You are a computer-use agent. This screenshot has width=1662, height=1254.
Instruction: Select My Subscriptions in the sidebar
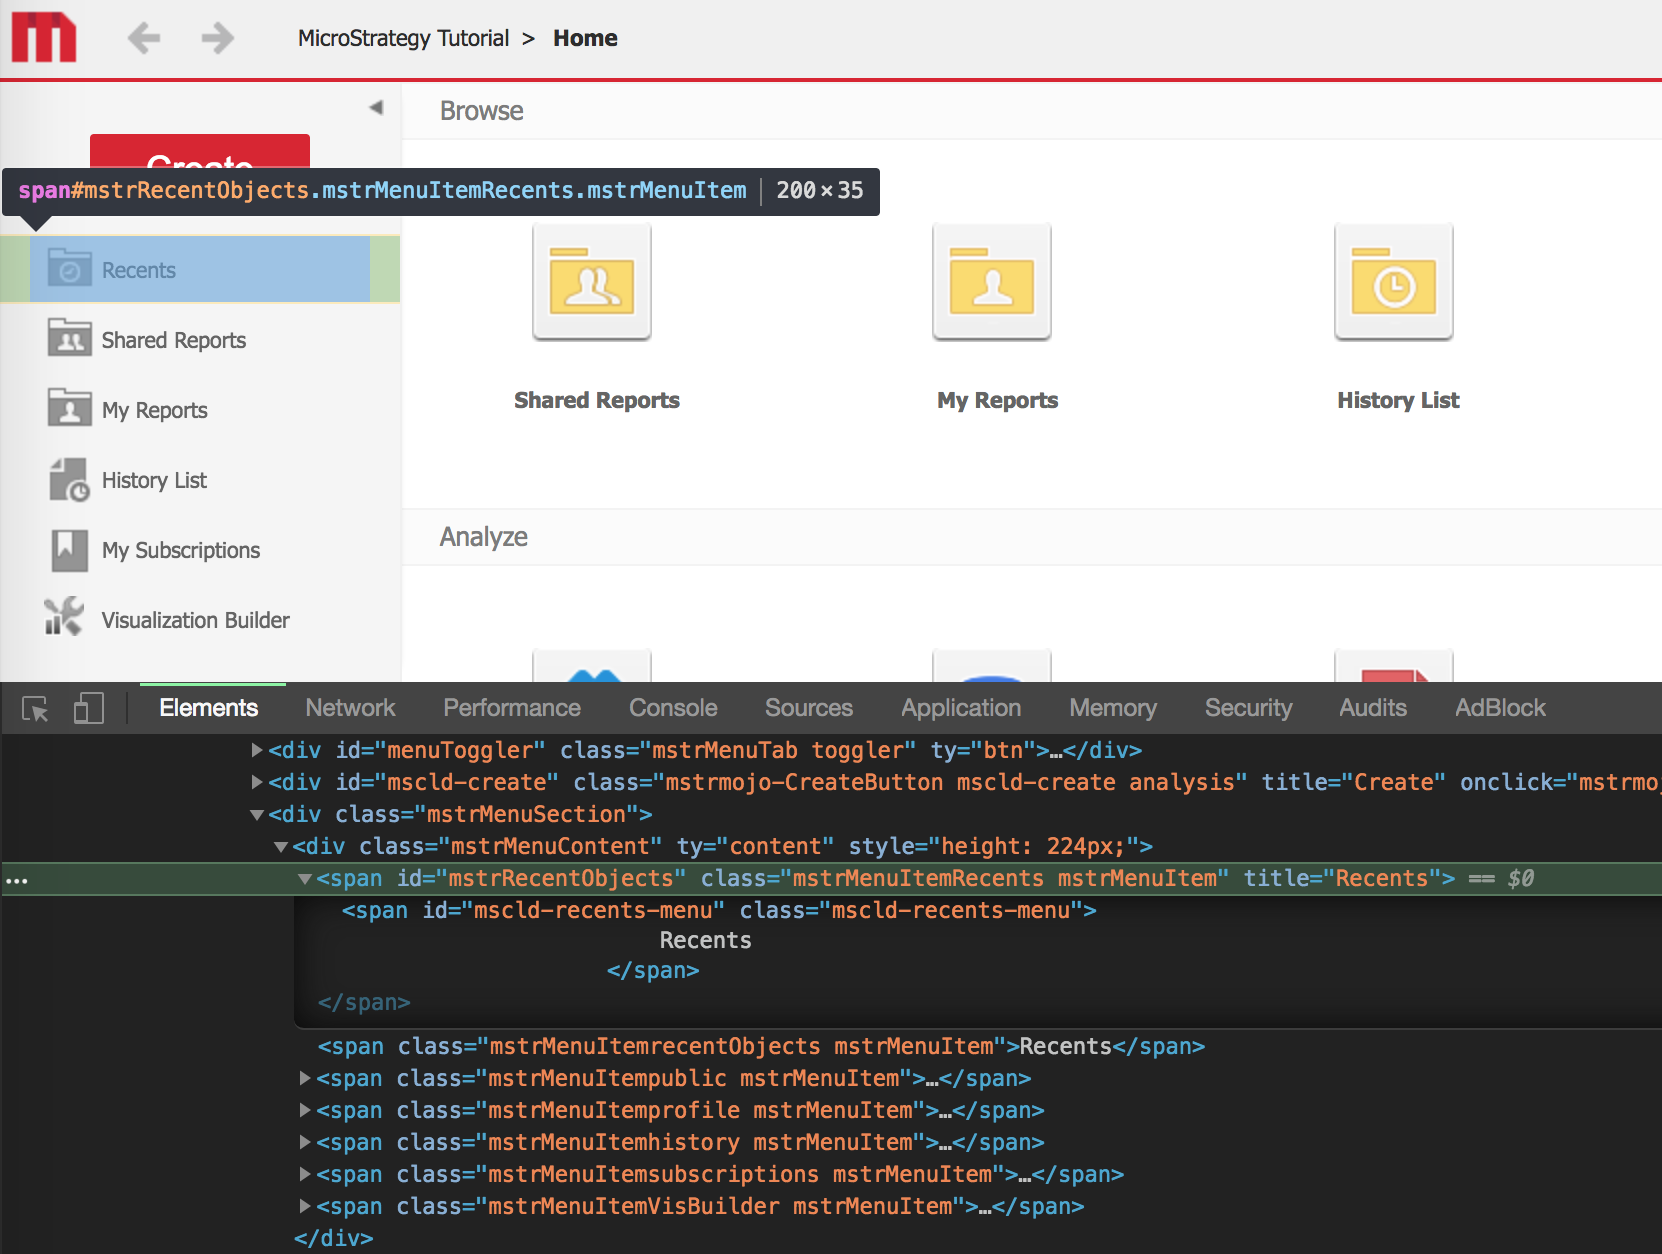tap(179, 550)
